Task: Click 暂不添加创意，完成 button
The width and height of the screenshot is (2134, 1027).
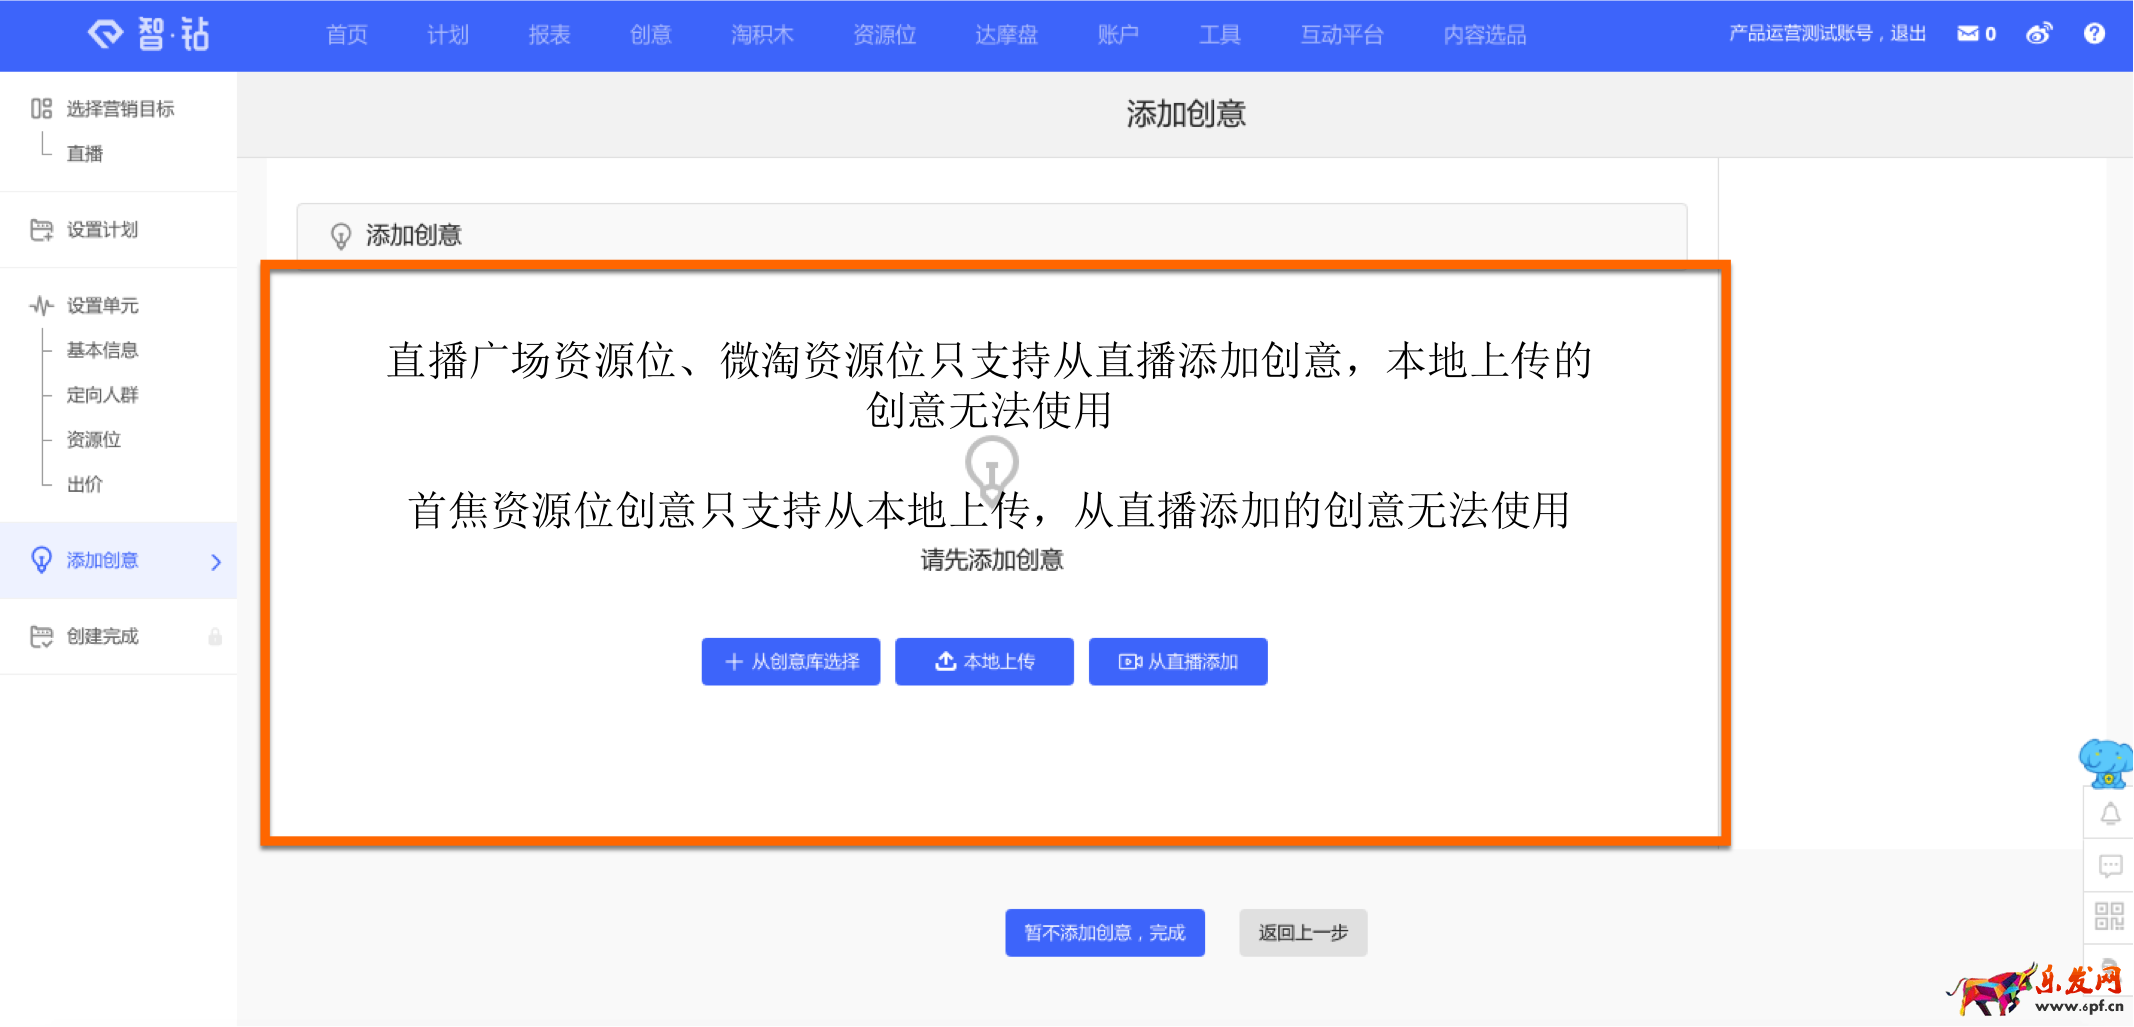Action: [1104, 933]
